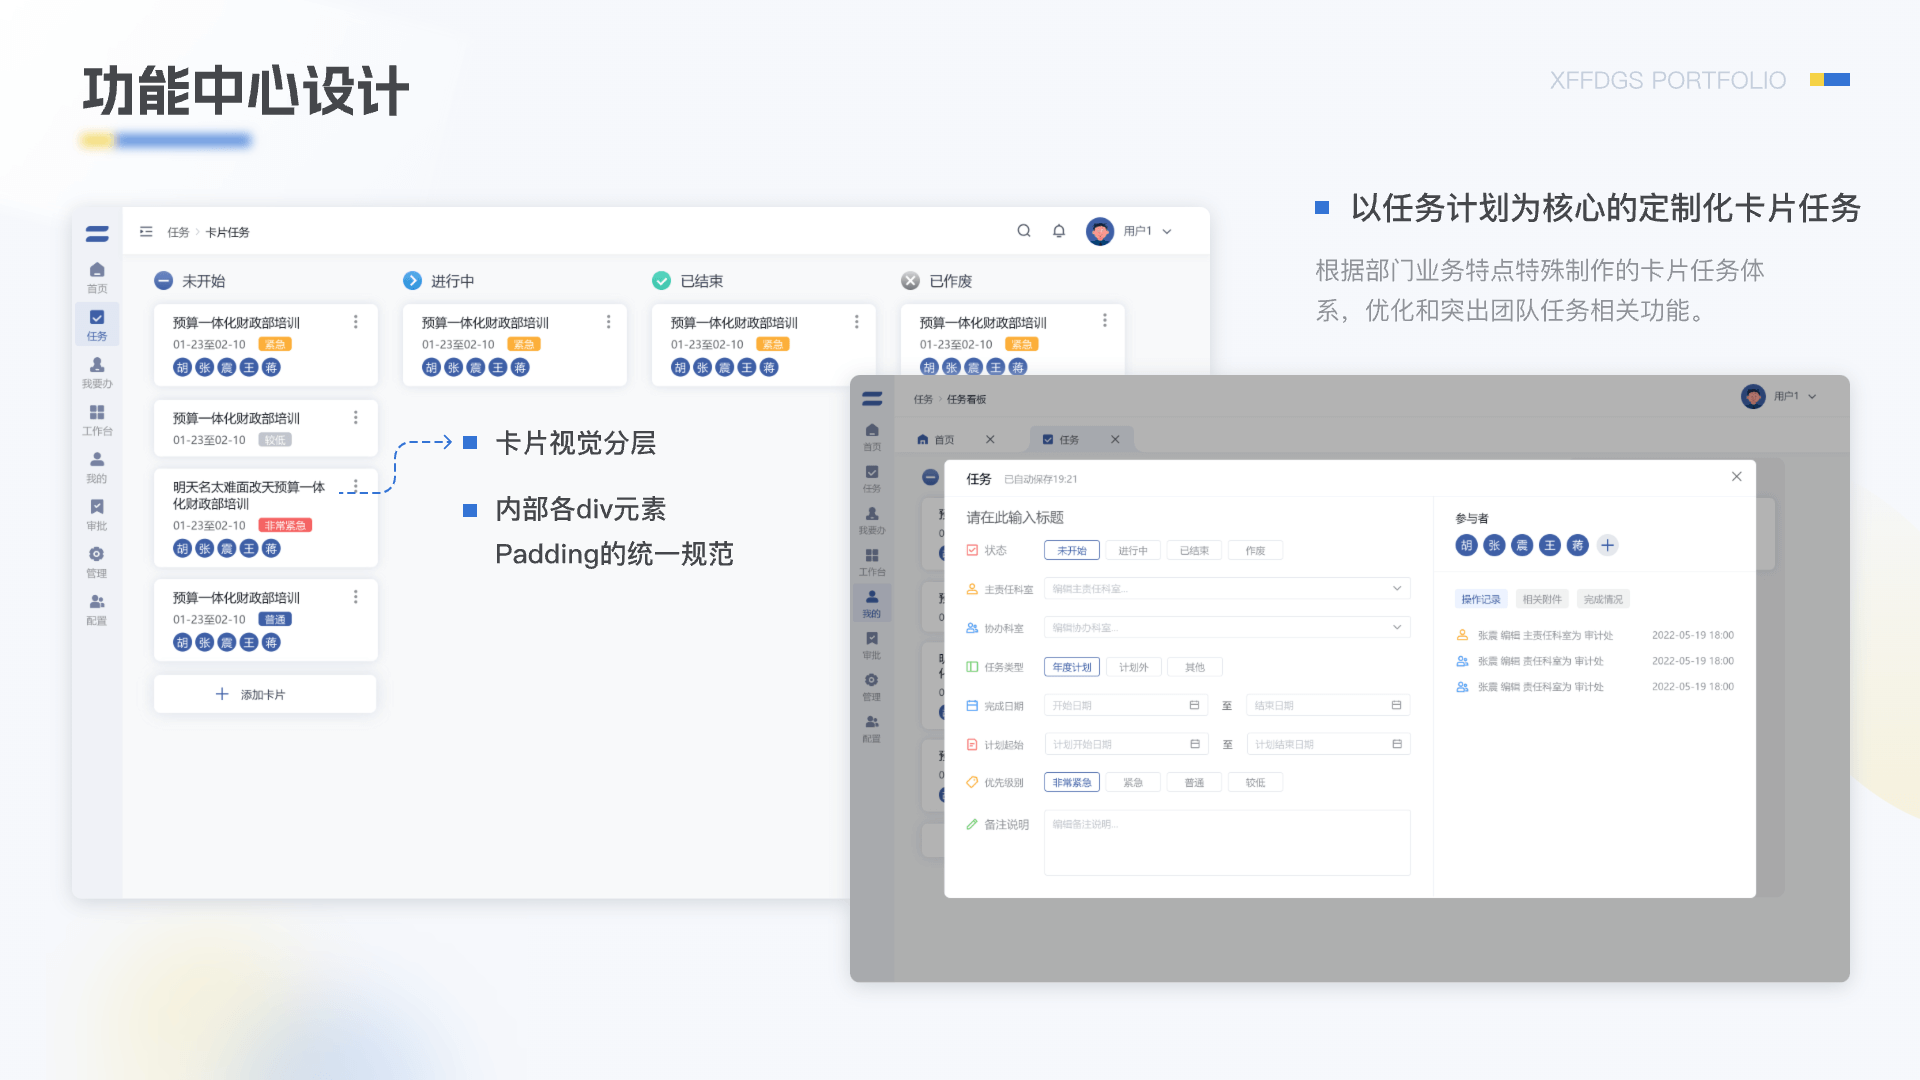Open 管理 in the card-task window sidebar
The width and height of the screenshot is (1920, 1080).
97,562
